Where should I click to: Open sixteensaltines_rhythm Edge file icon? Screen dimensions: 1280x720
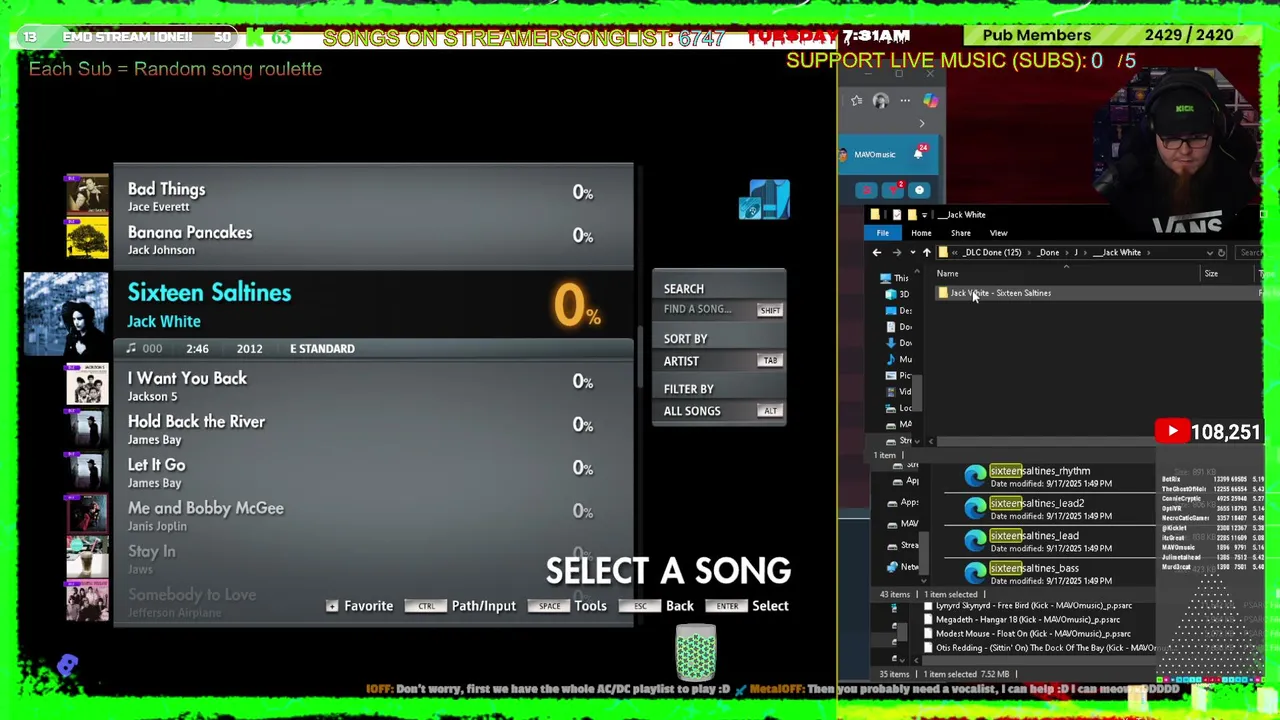pos(975,477)
